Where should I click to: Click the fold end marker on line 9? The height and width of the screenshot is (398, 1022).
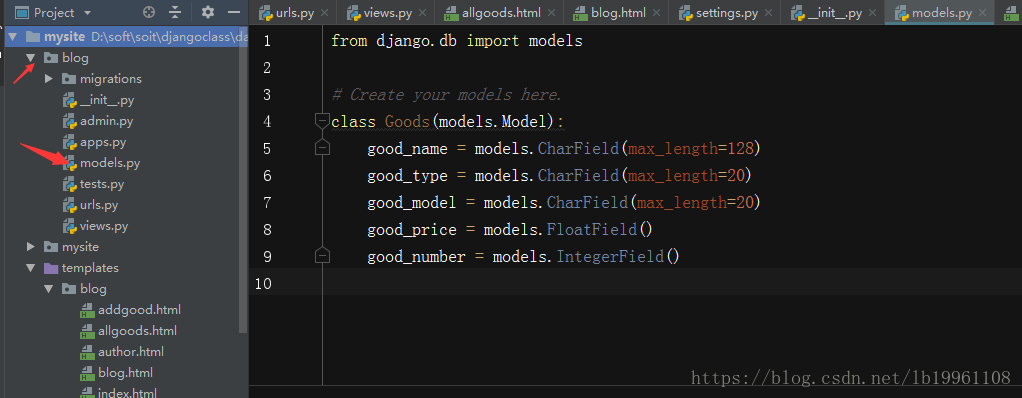[x=322, y=255]
